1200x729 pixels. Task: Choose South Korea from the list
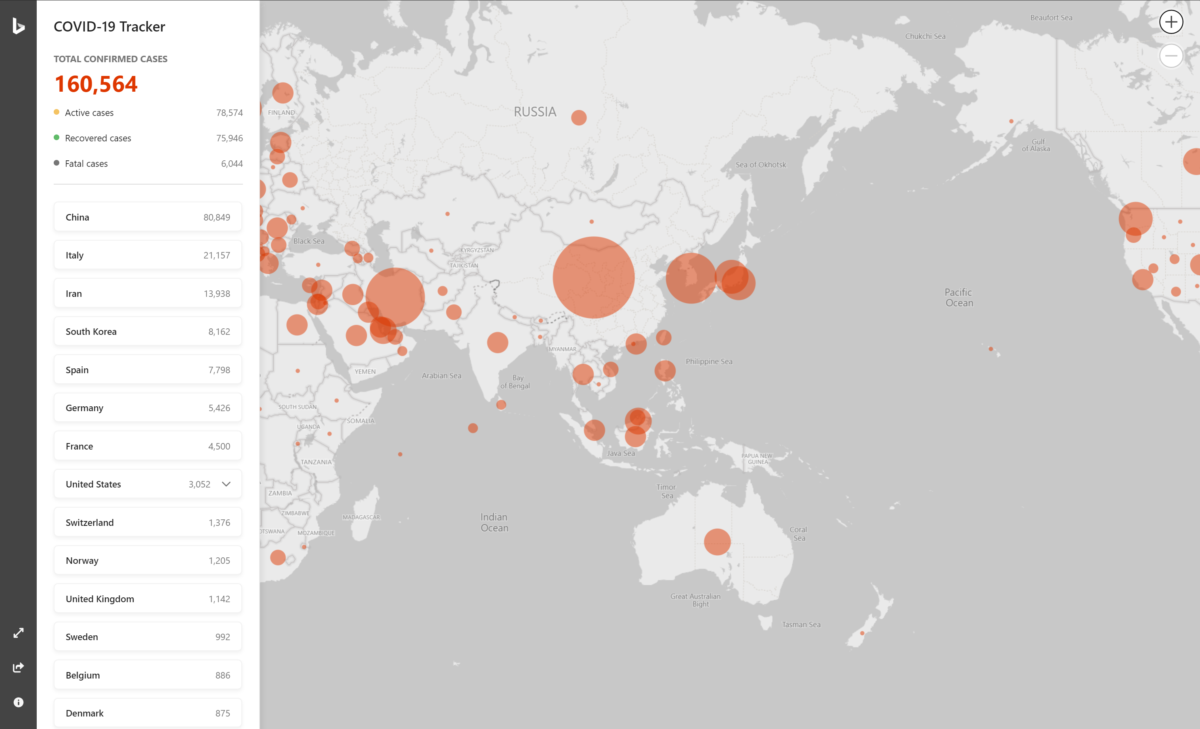tap(148, 332)
